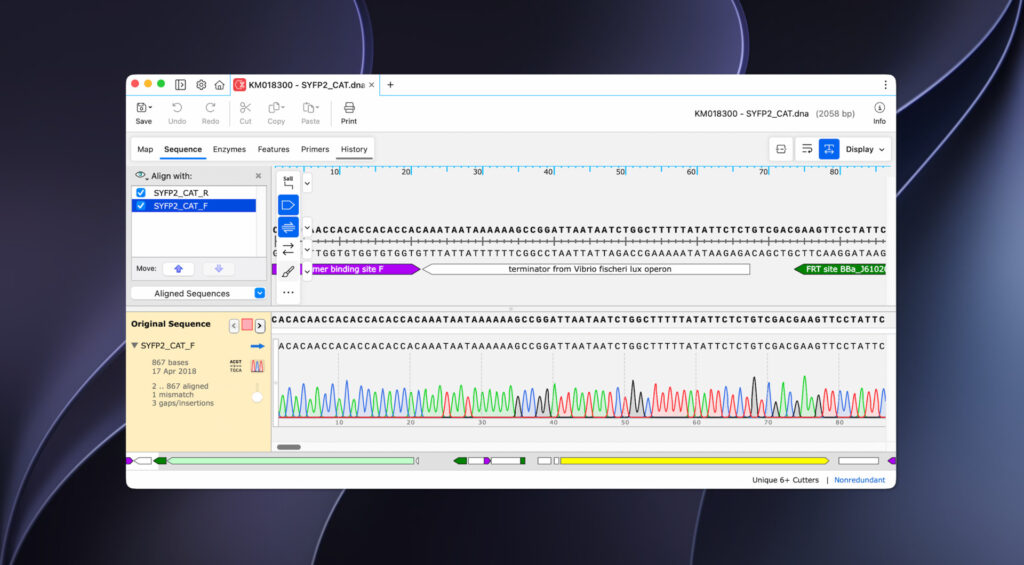Click the Copy toolbar icon
This screenshot has width=1024, height=565.
[x=276, y=108]
